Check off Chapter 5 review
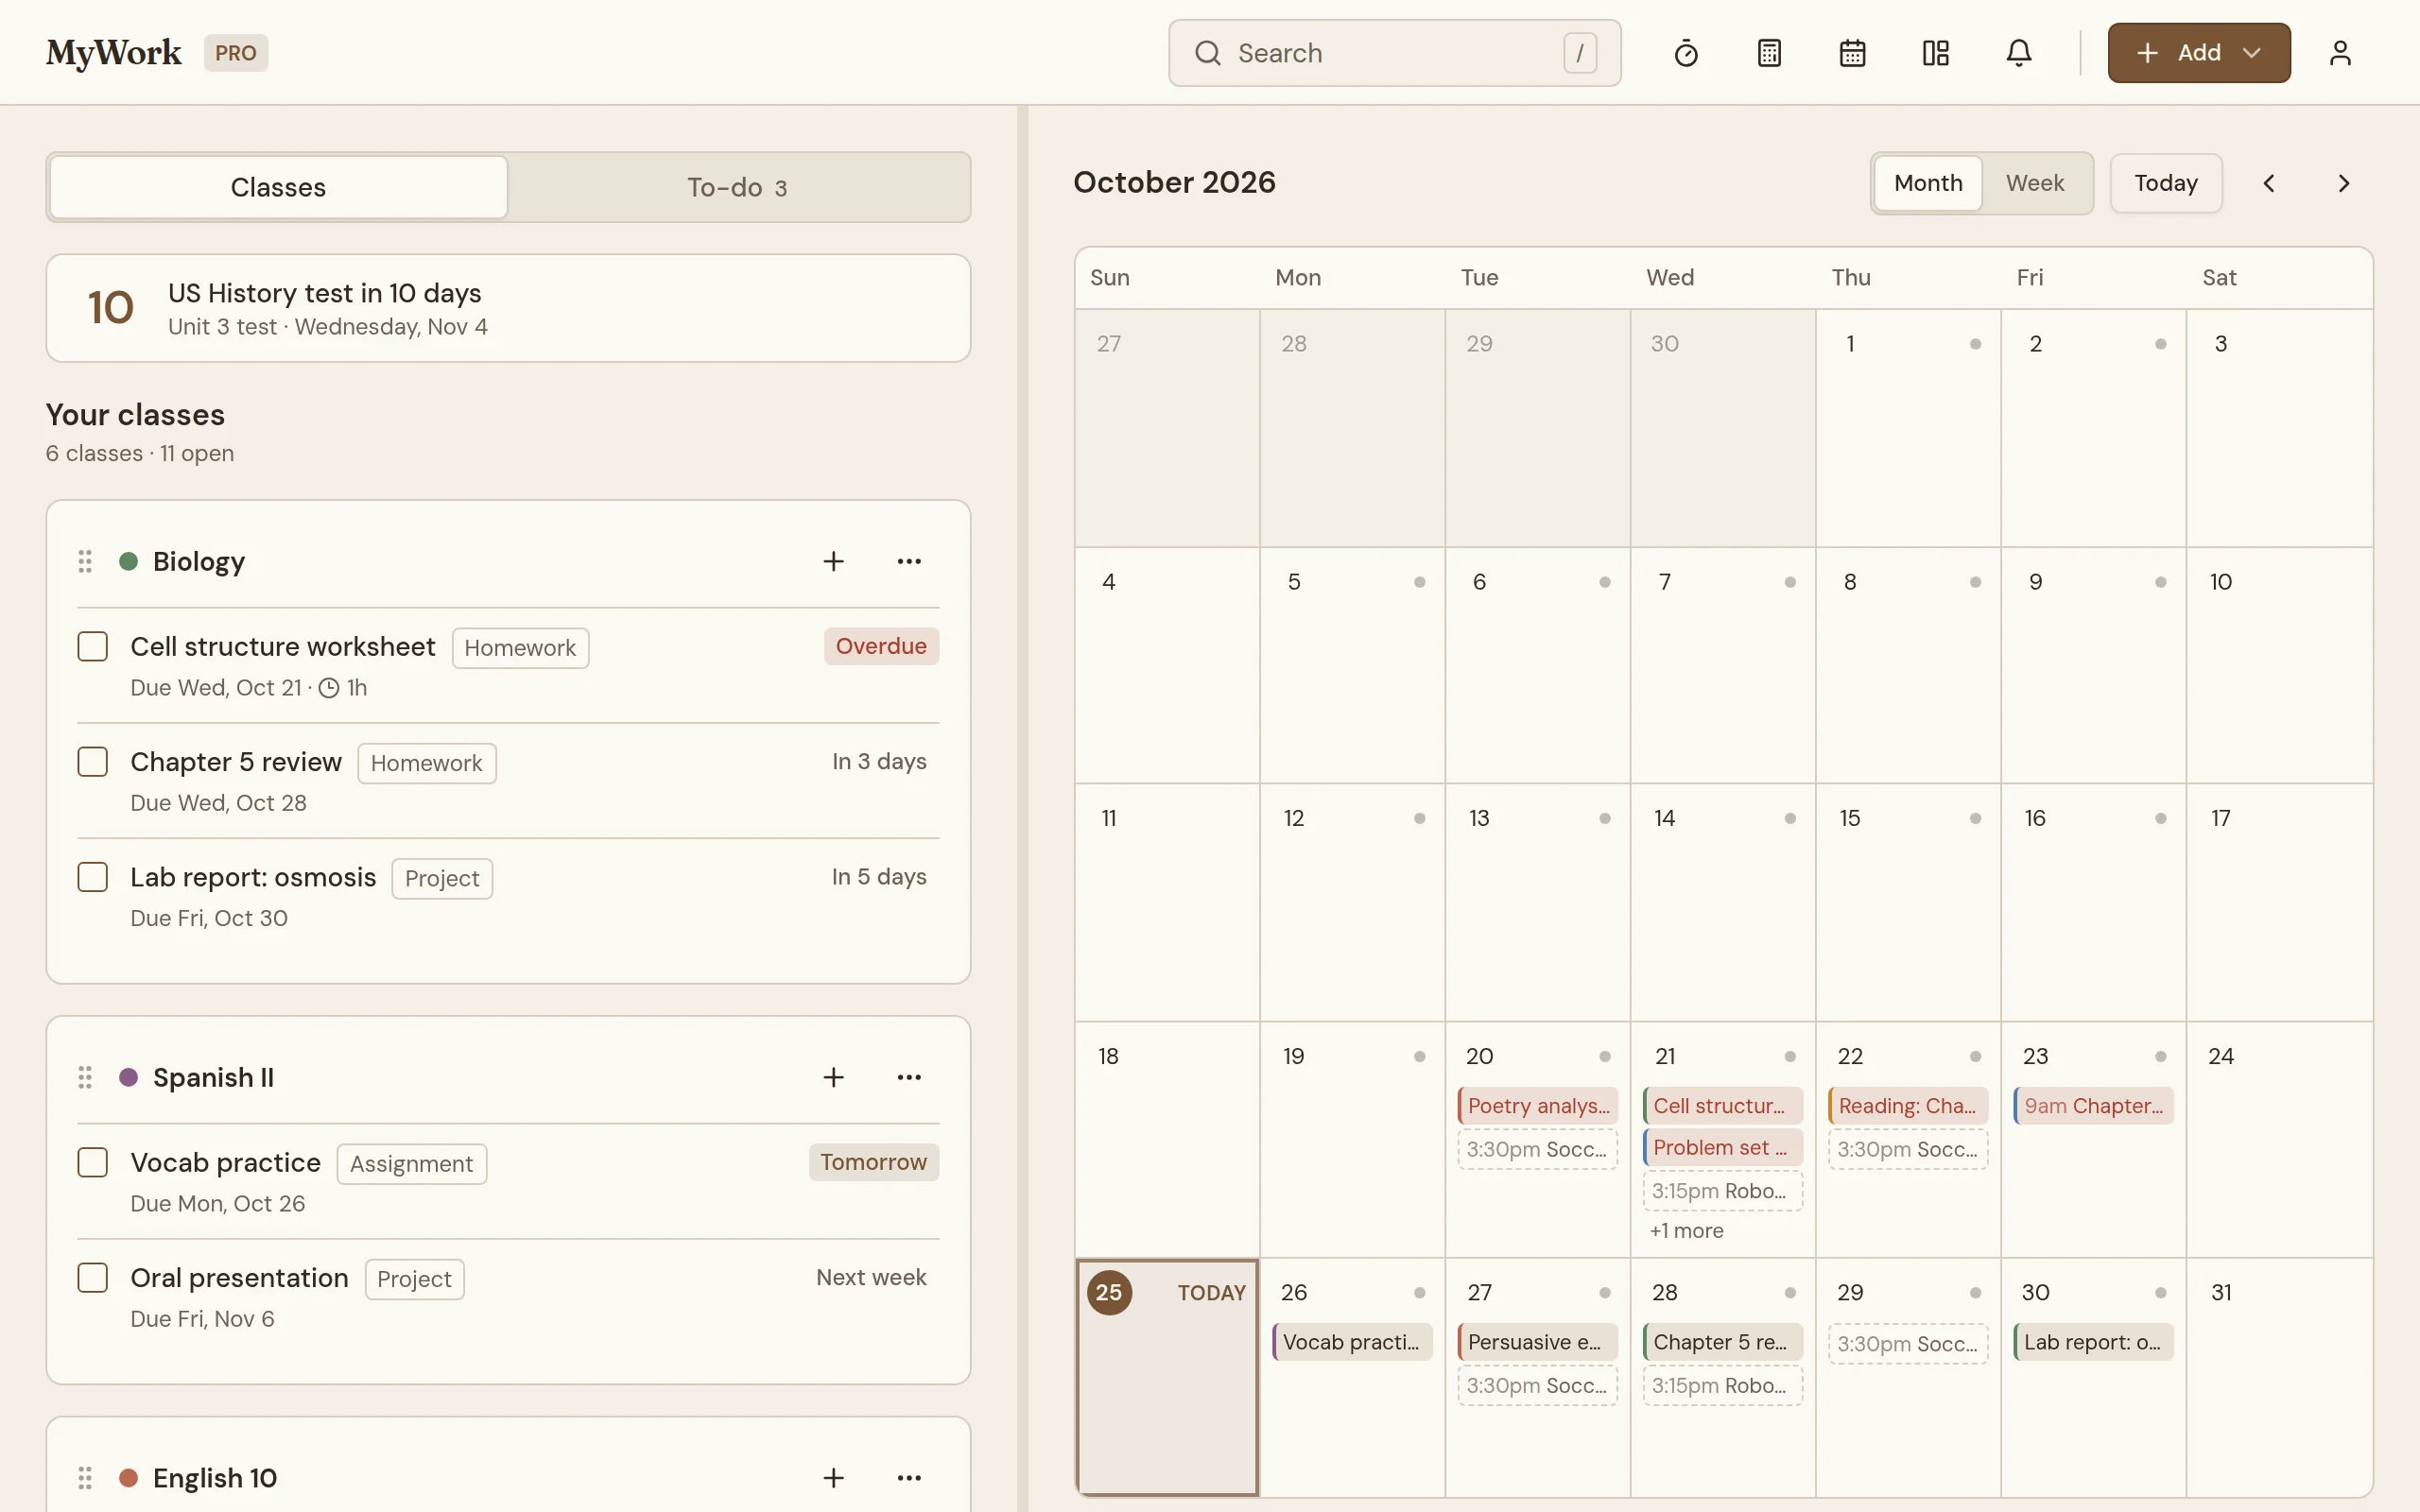The image size is (2420, 1512). tap(93, 761)
